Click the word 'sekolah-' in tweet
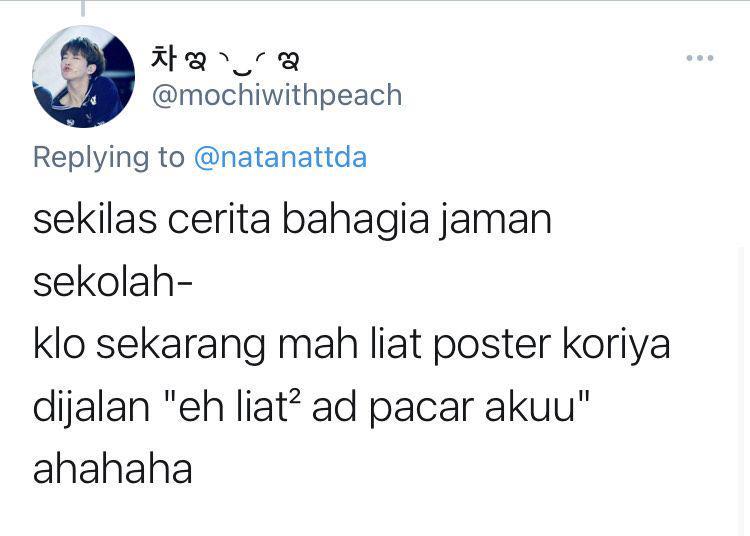Viewport: 750px width, 536px height. [113, 282]
